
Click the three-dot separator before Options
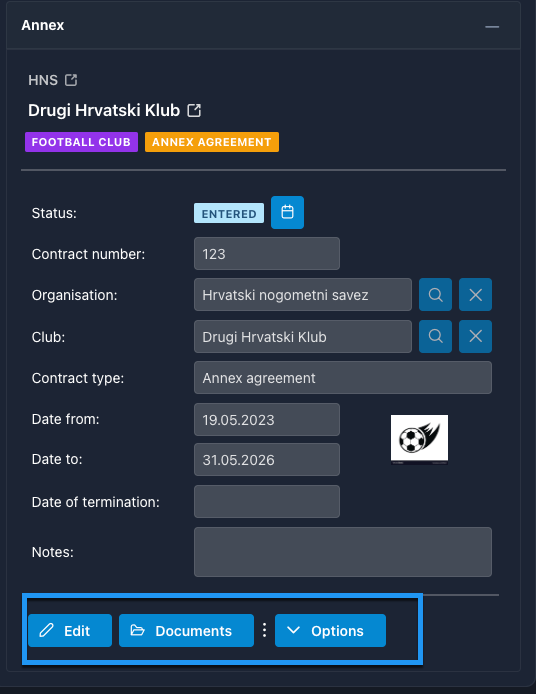click(x=264, y=630)
